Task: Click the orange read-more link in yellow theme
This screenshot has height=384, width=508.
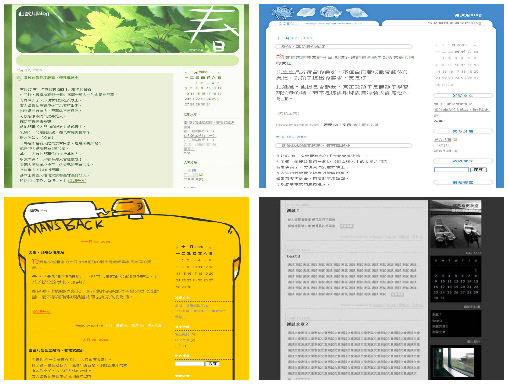Action: 42,312
